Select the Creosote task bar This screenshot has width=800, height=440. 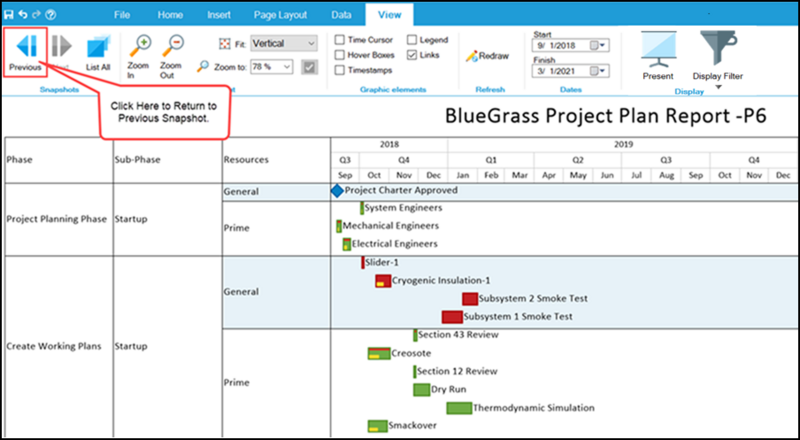(379, 353)
